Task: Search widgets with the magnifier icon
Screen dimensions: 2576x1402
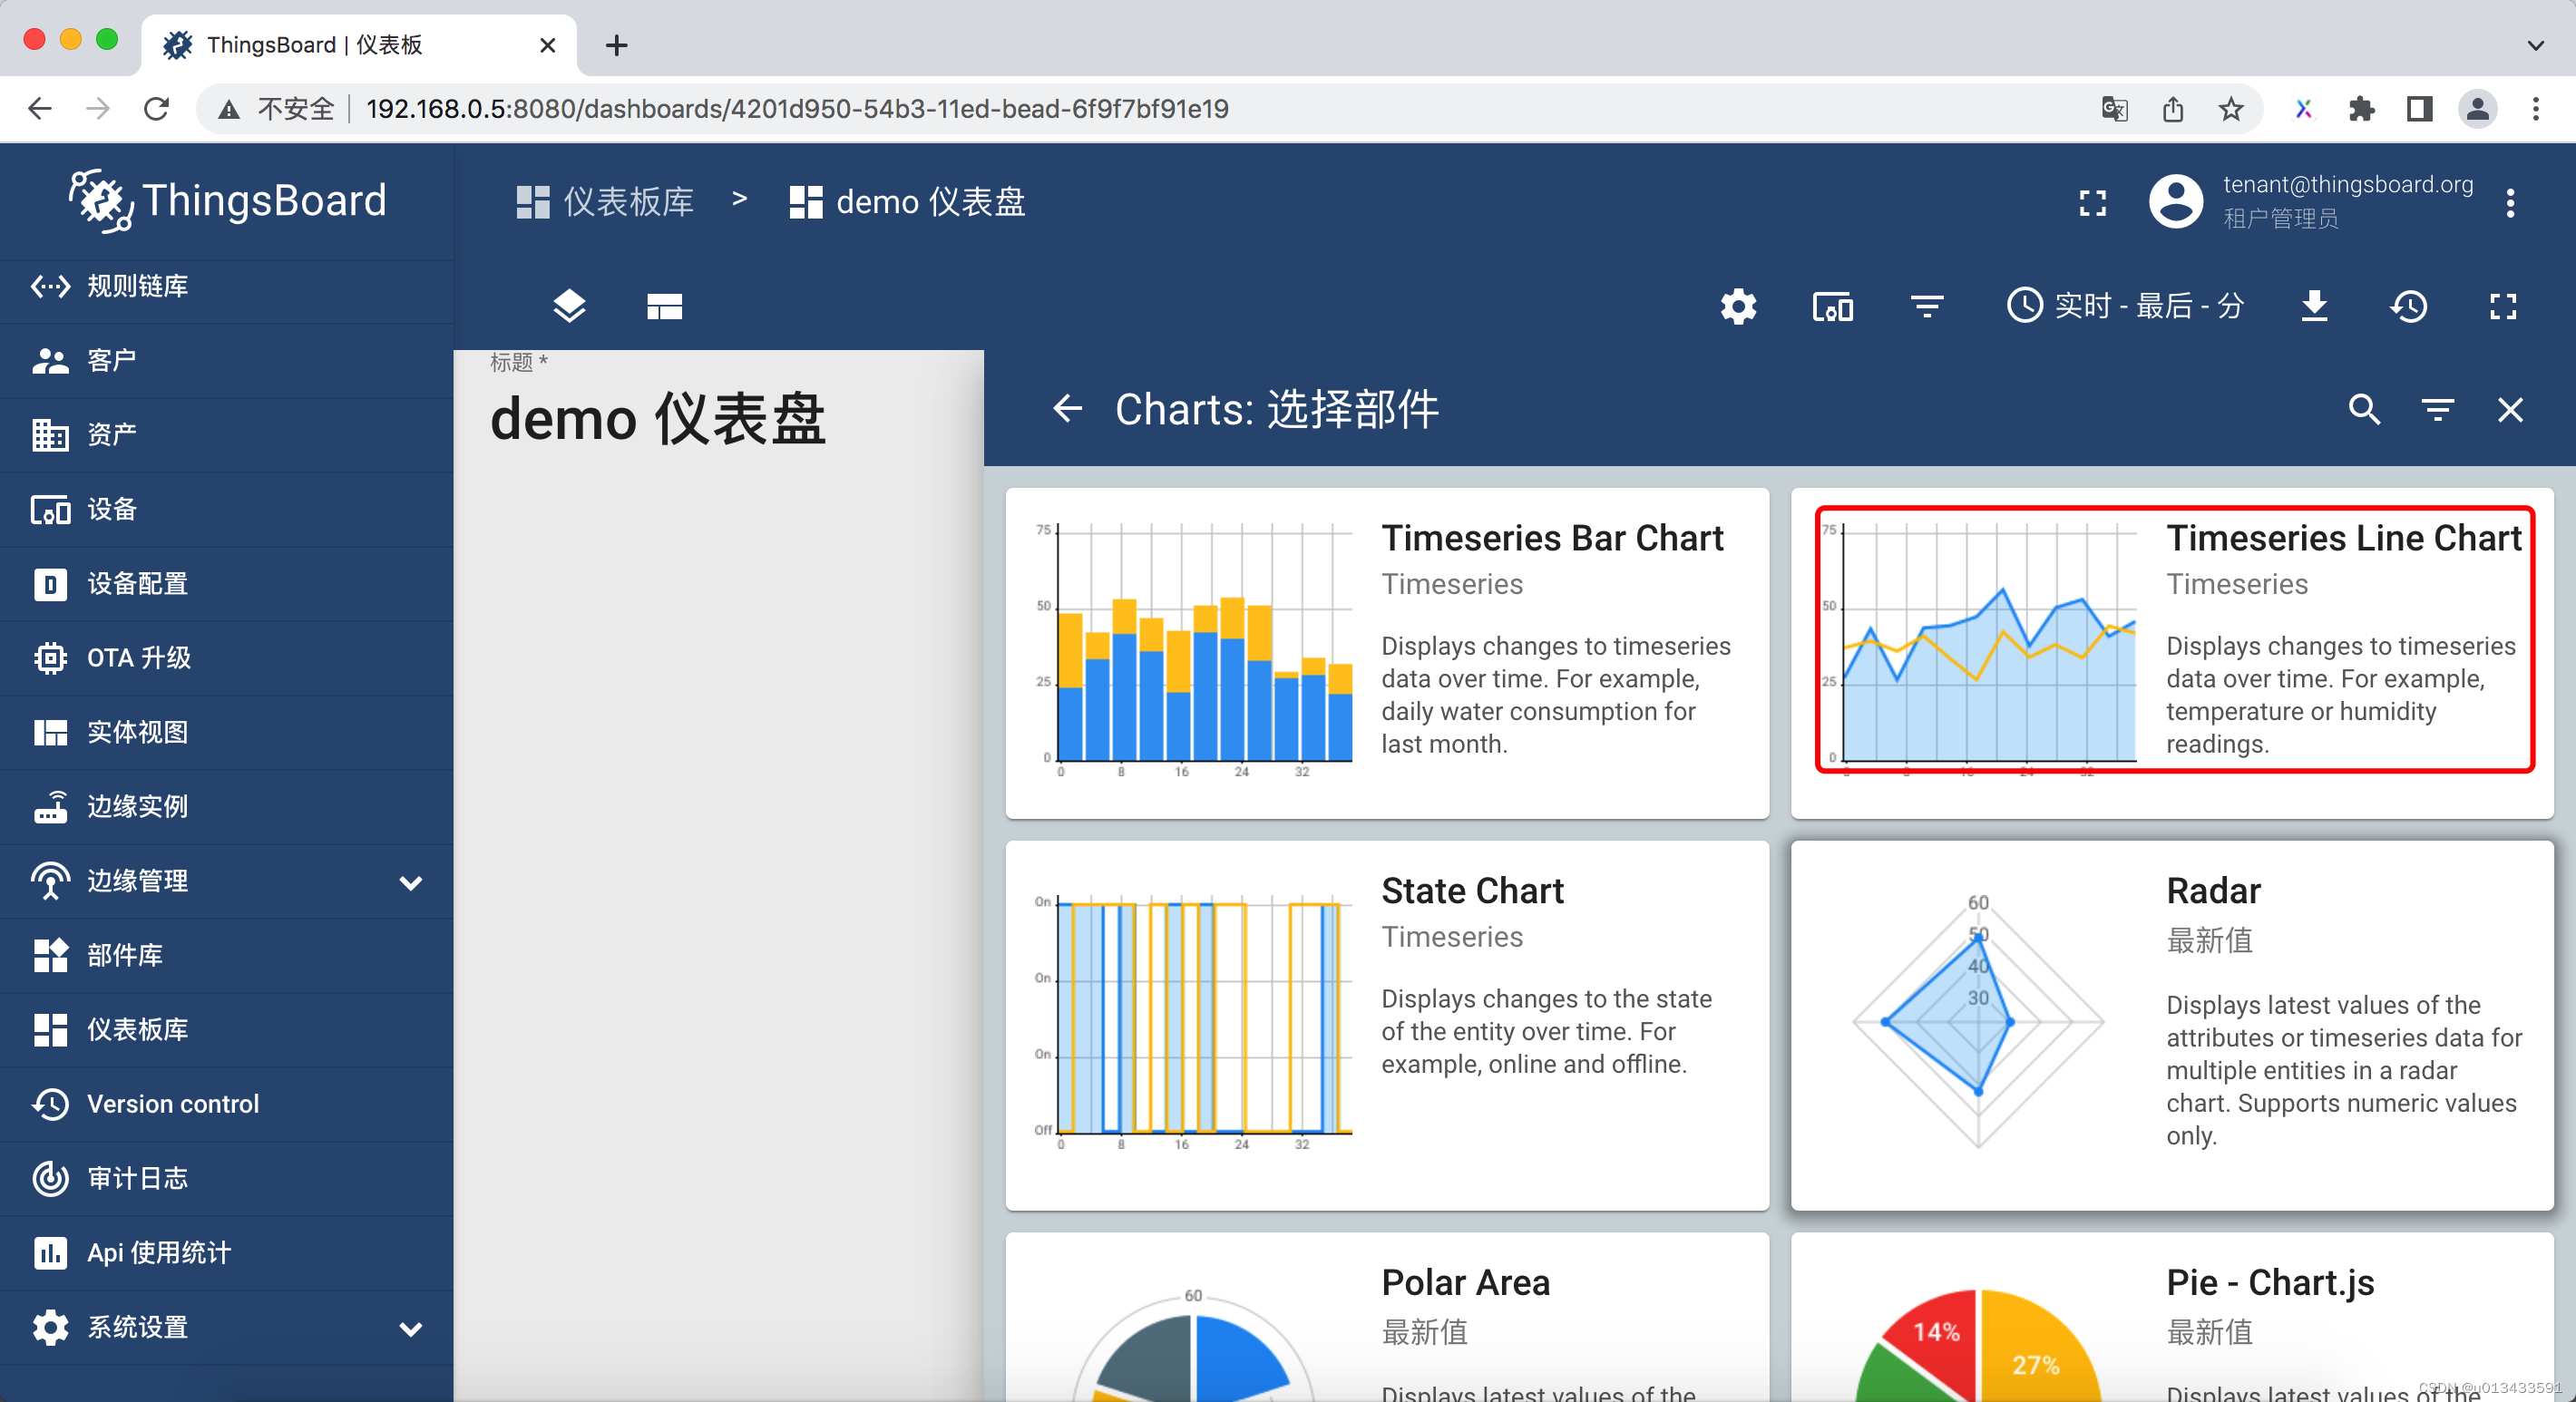Action: click(x=2364, y=410)
